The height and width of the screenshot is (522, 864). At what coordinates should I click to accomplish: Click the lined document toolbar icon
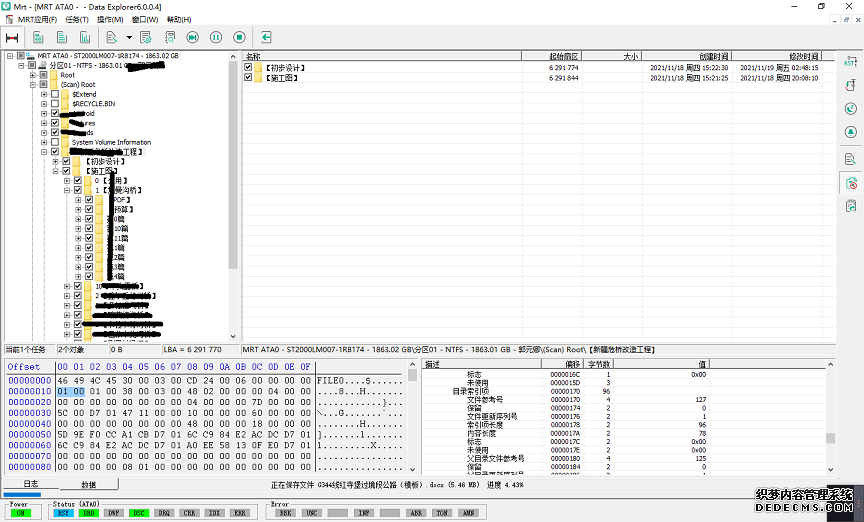click(62, 37)
